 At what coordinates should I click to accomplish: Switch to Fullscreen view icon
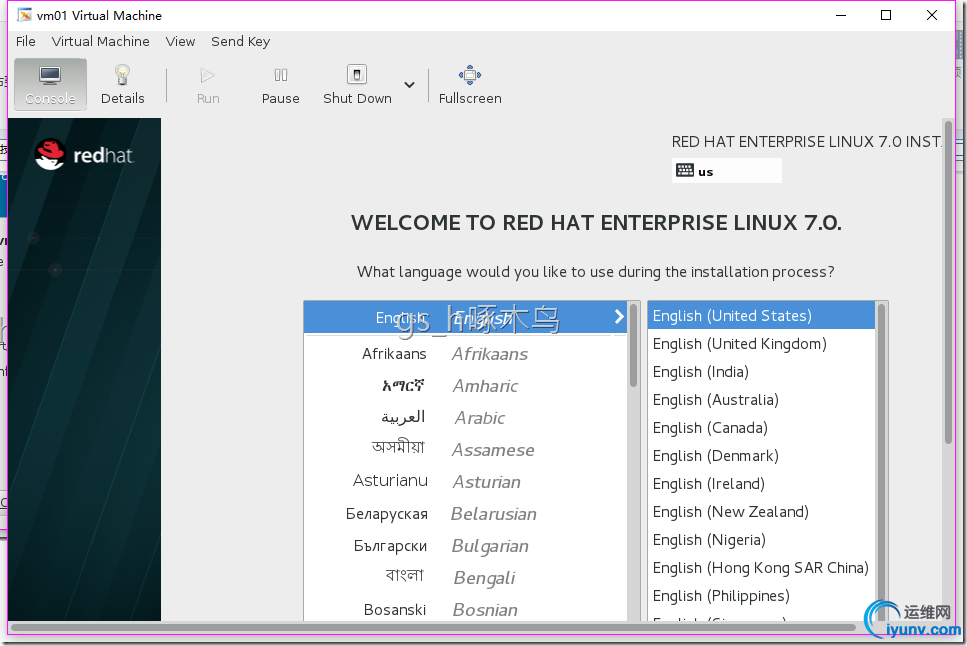pyautogui.click(x=470, y=76)
